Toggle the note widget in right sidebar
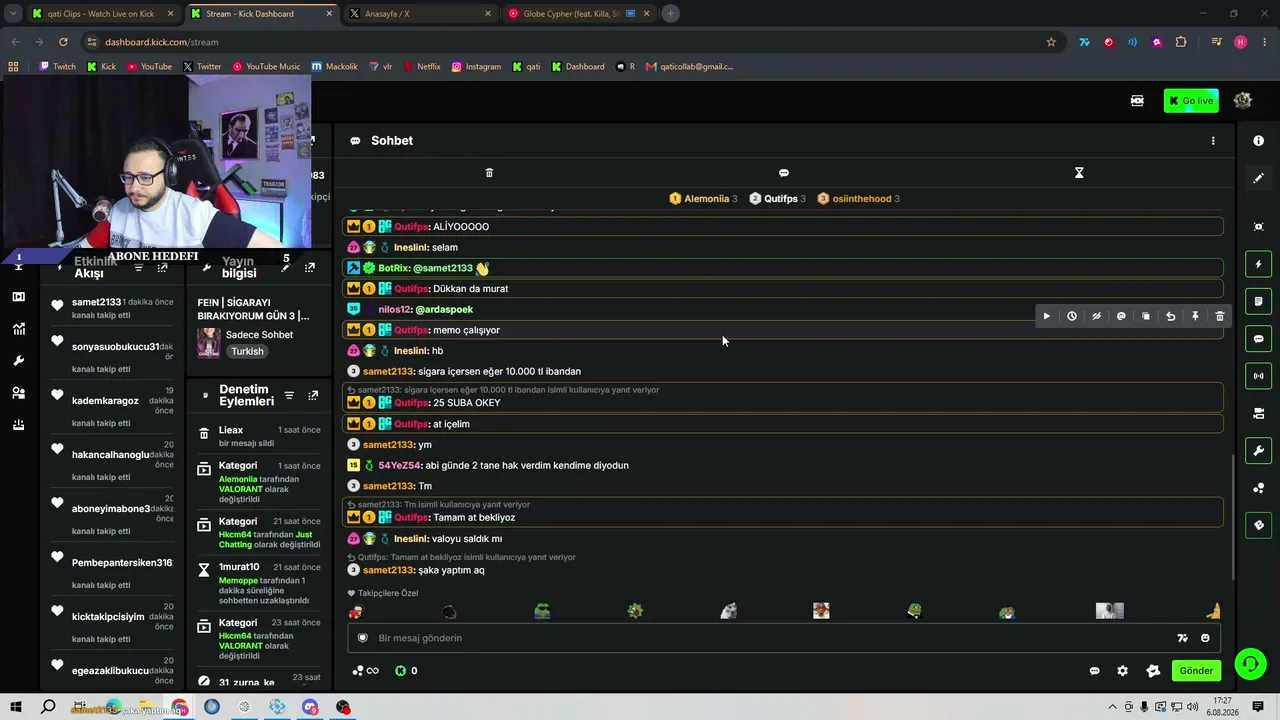 click(x=1258, y=301)
